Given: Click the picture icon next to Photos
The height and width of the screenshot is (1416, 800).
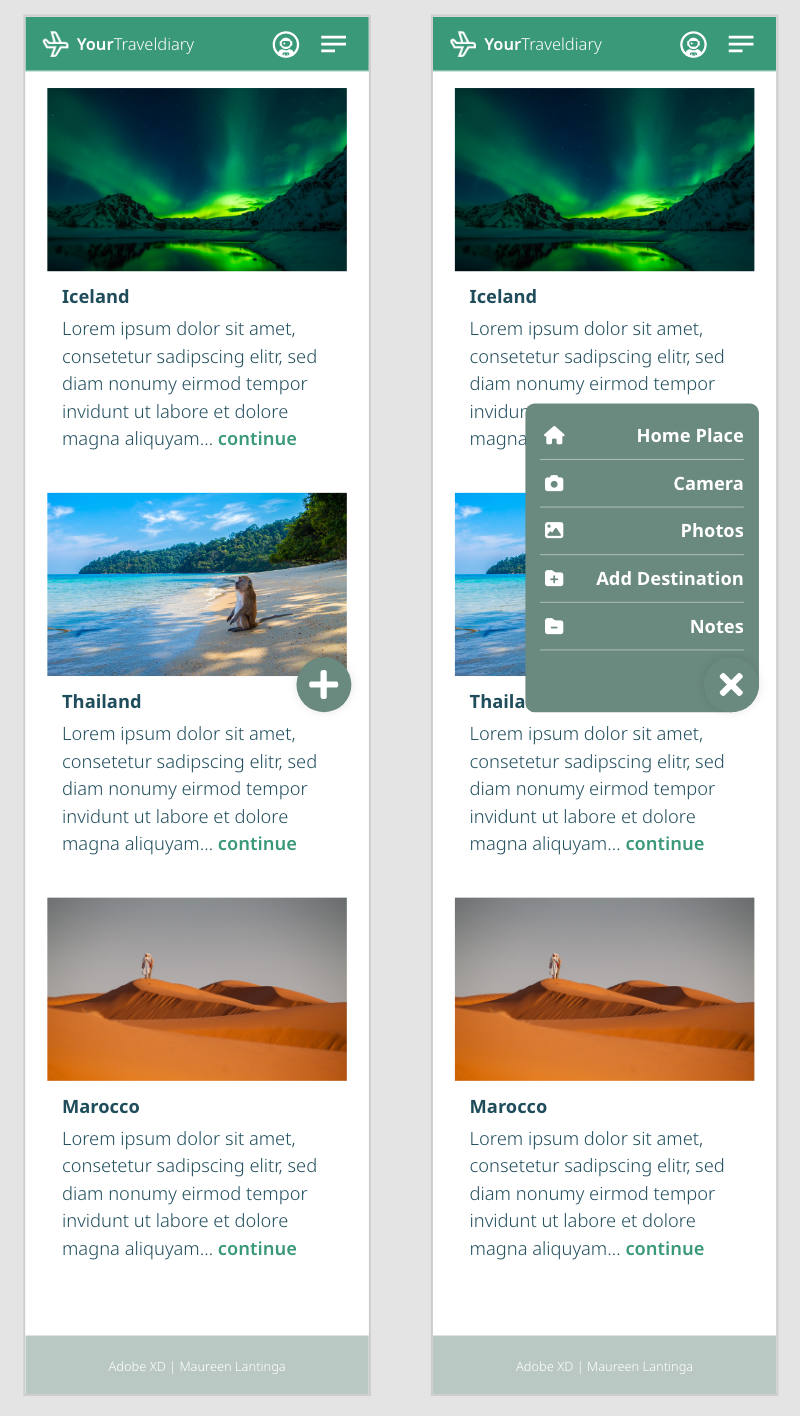Looking at the screenshot, I should 554,531.
